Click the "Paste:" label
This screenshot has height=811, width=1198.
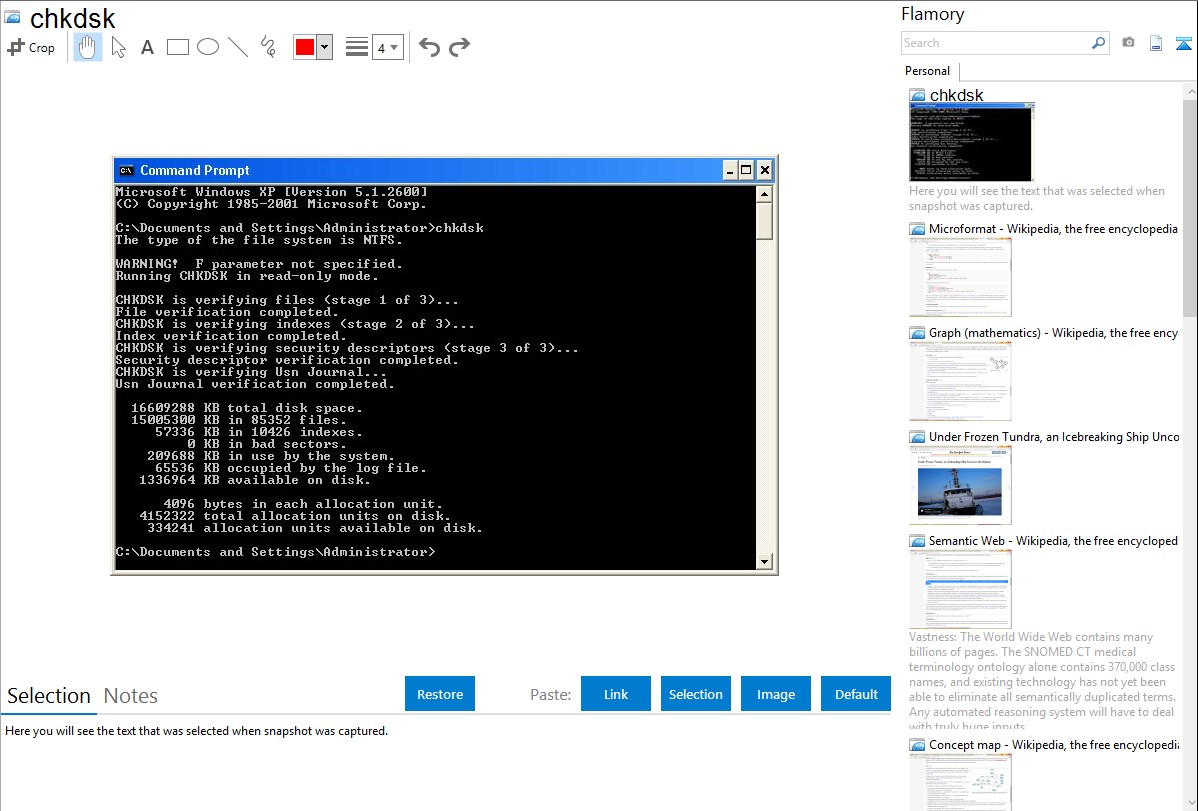(x=551, y=695)
